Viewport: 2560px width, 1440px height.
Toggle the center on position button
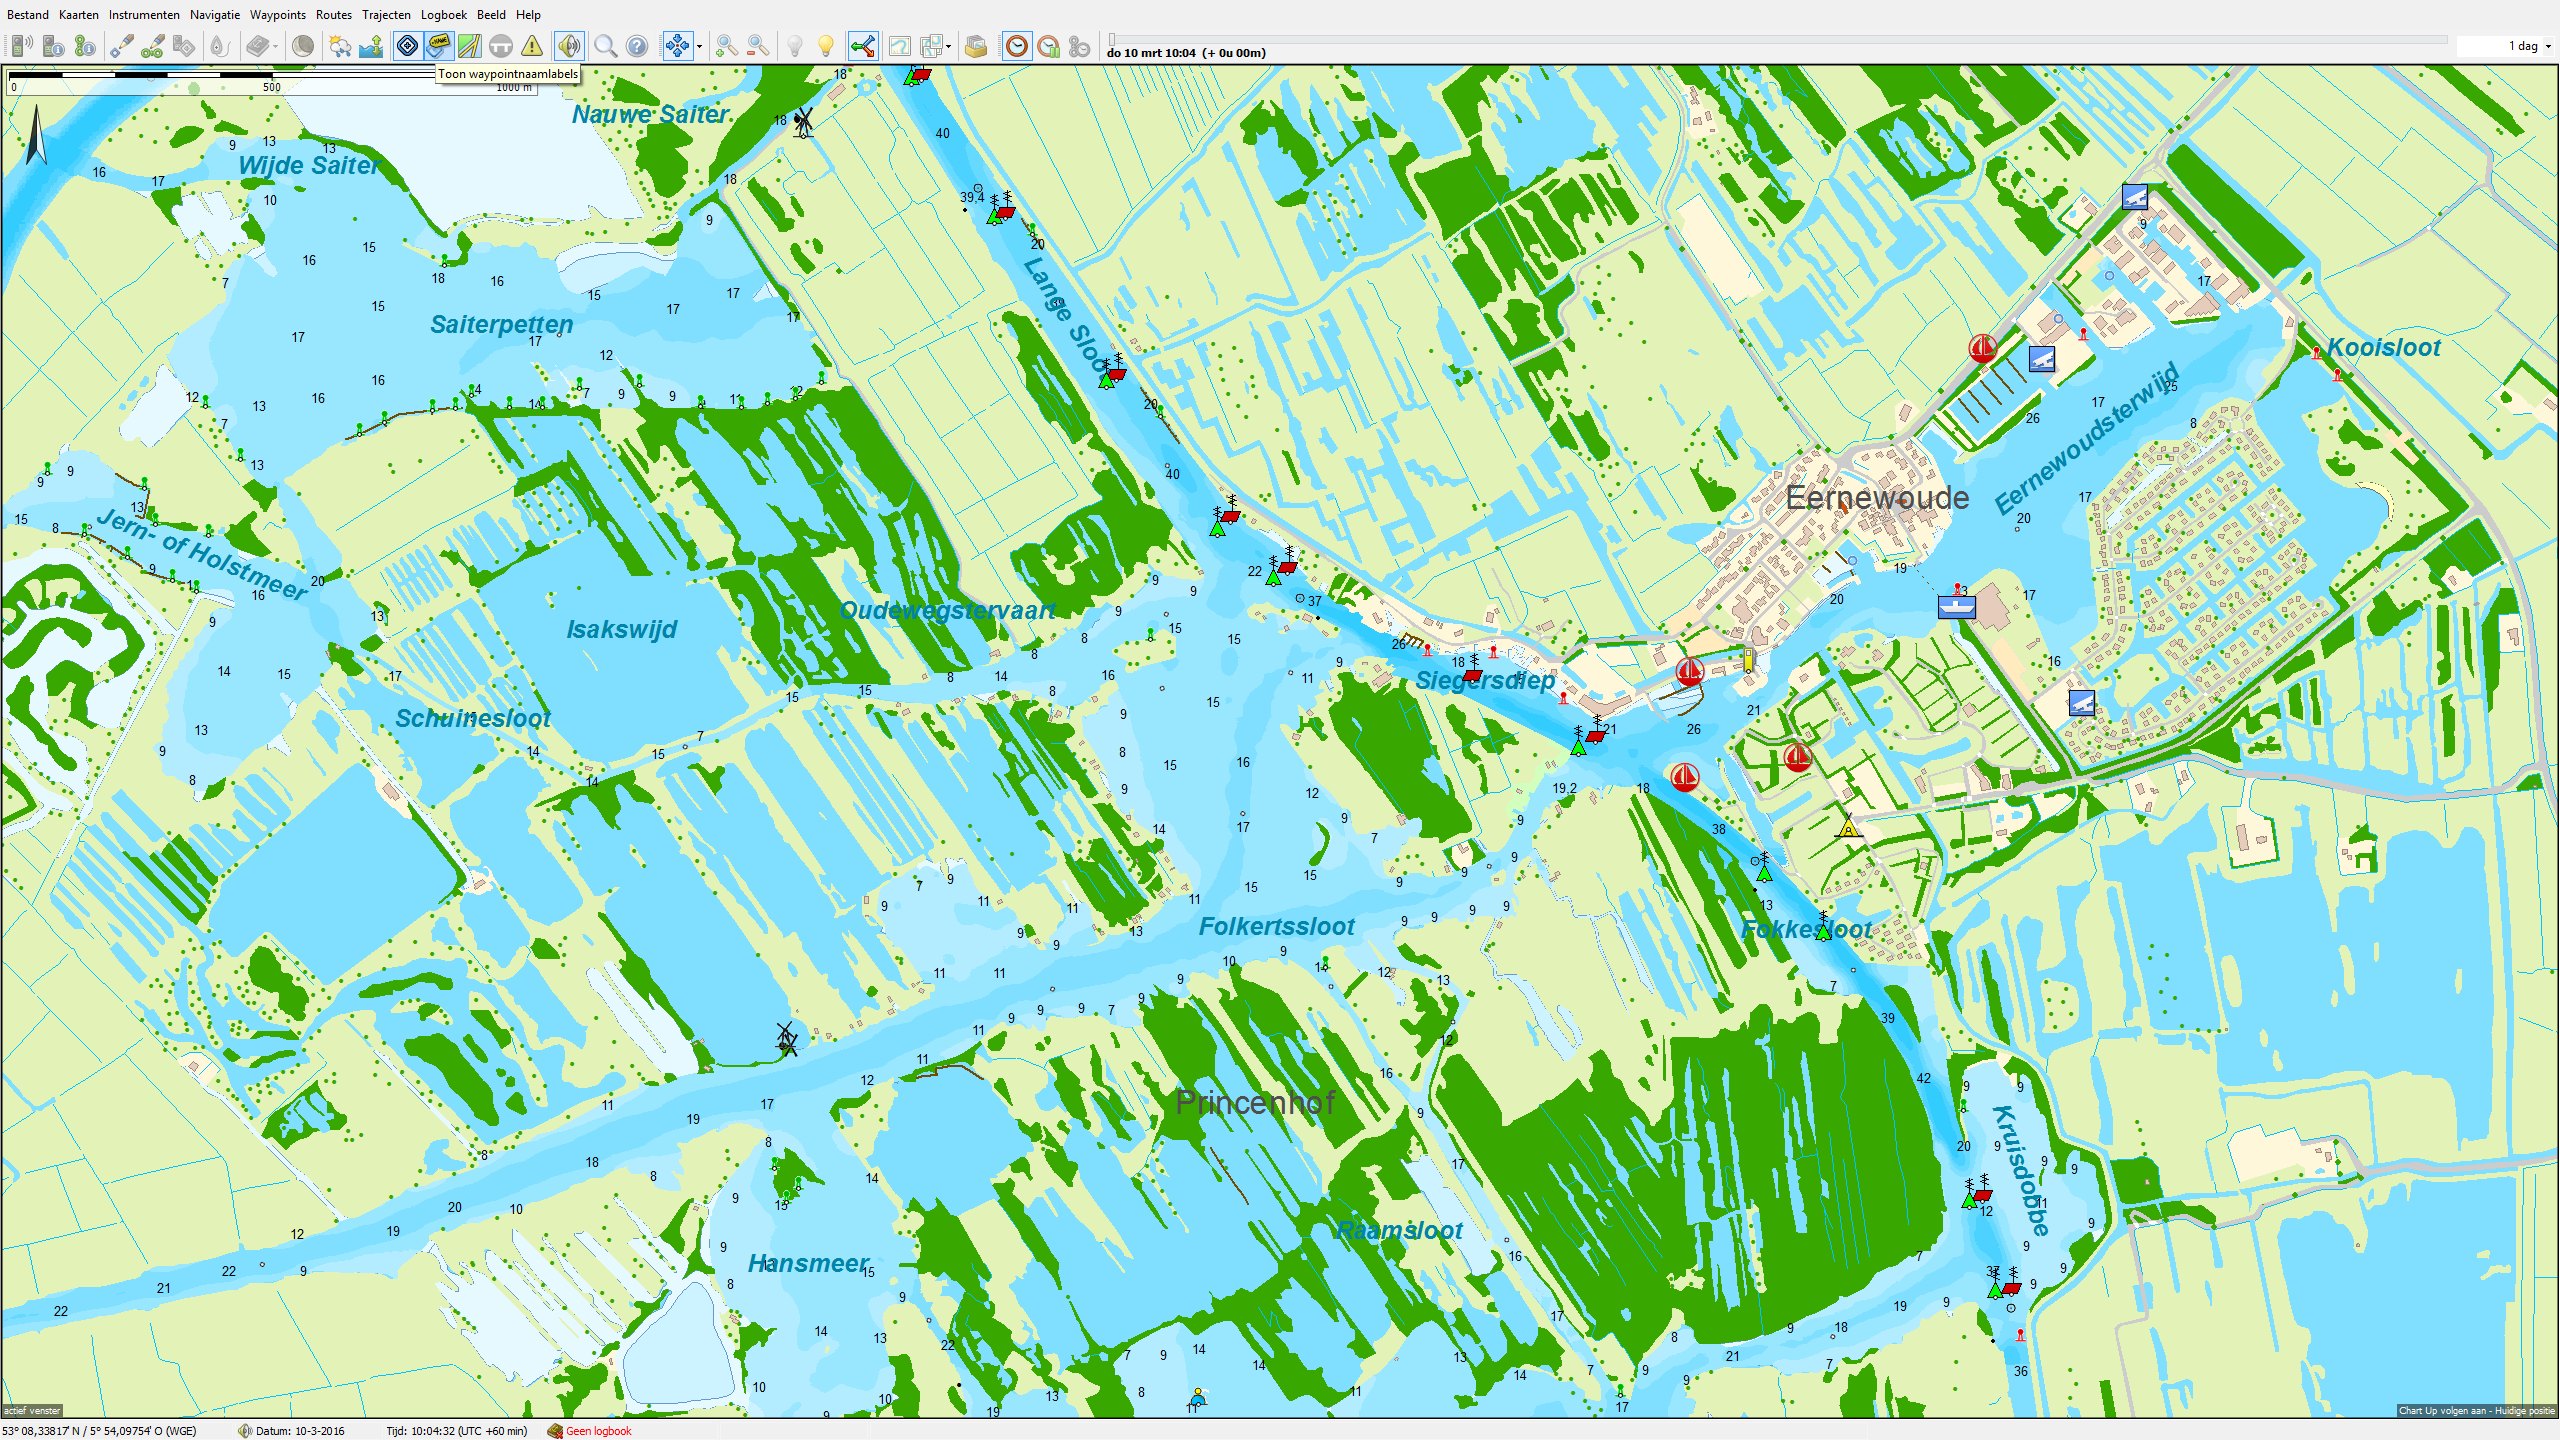[677, 46]
